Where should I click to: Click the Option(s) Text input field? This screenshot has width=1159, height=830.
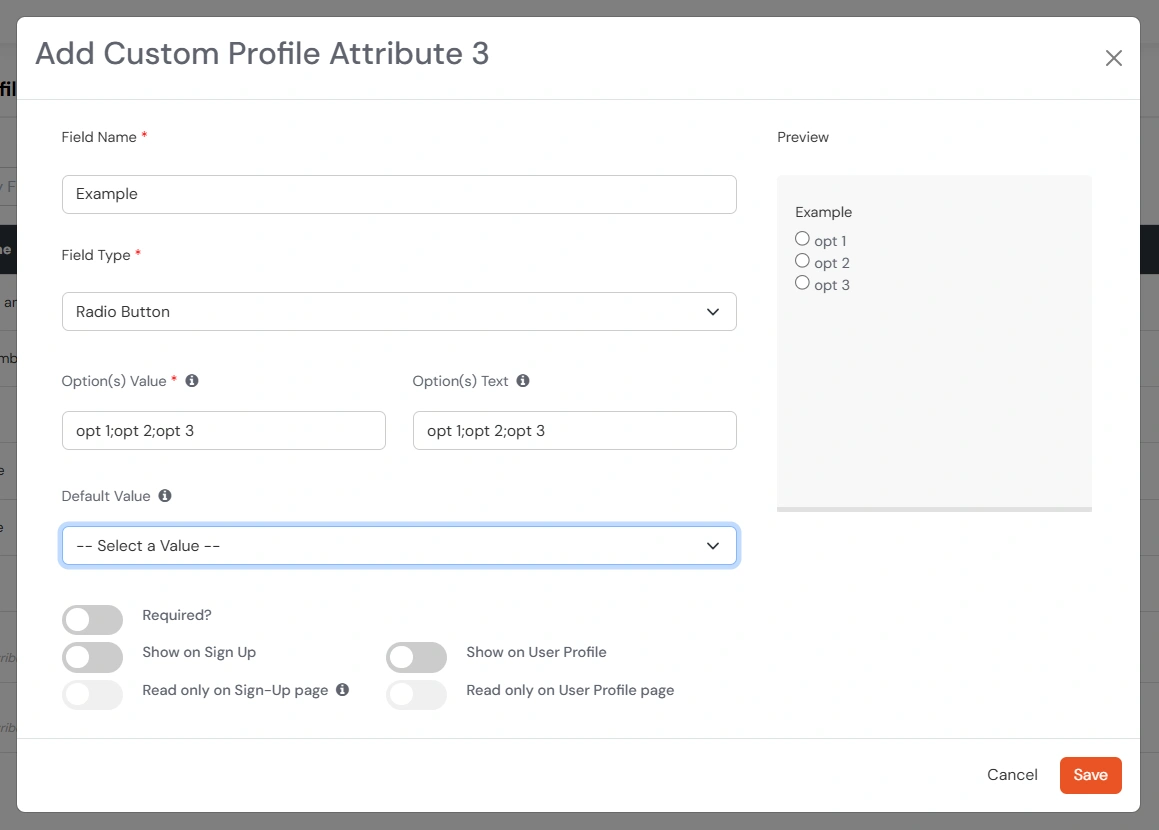point(574,430)
